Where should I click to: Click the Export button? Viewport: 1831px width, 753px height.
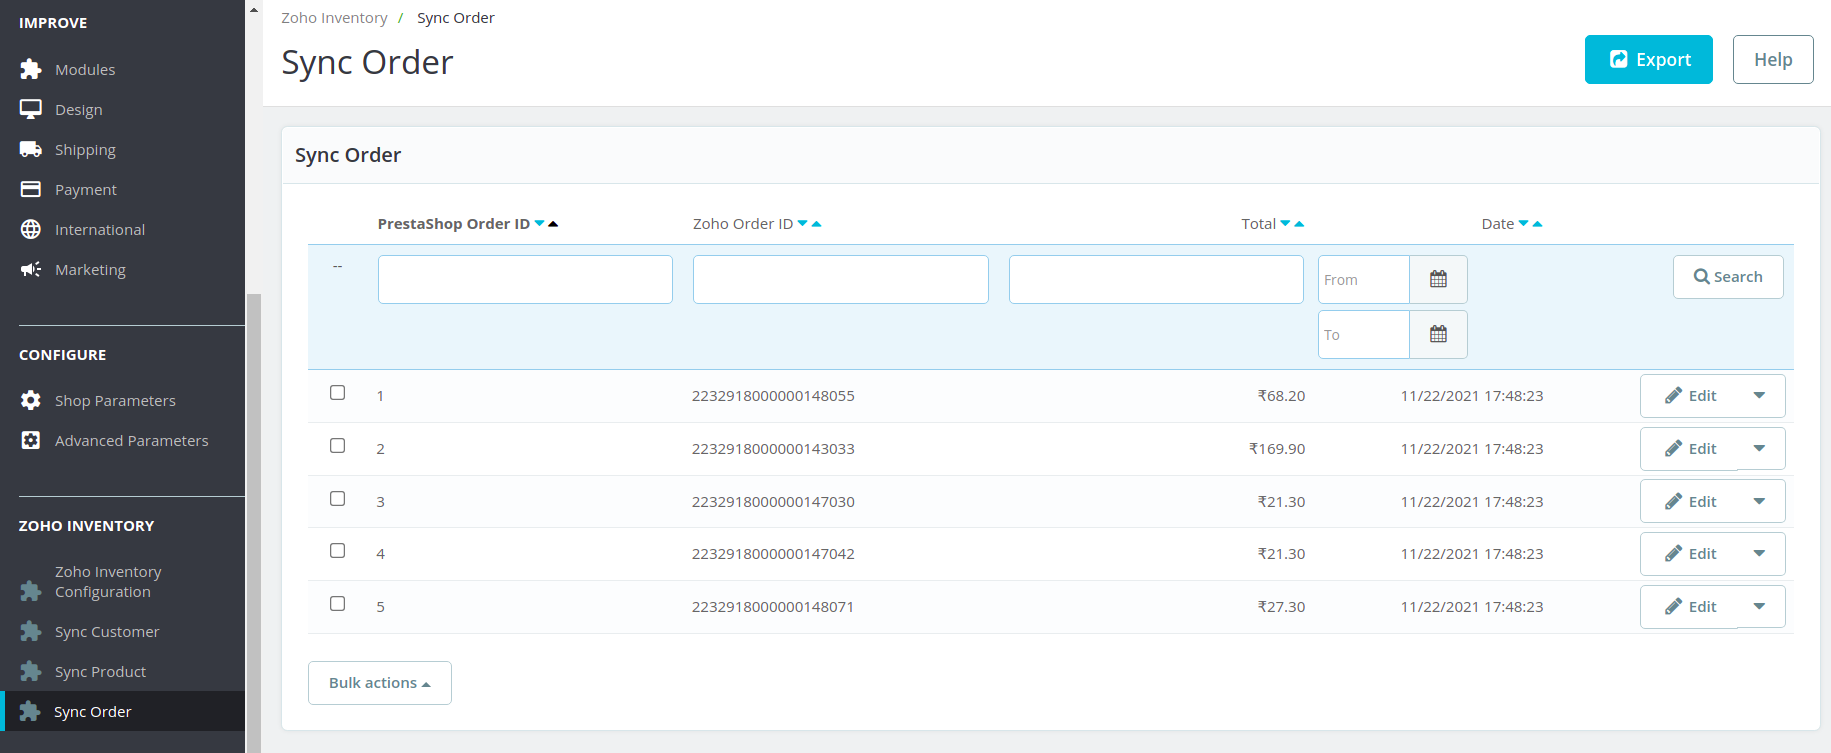(x=1648, y=60)
